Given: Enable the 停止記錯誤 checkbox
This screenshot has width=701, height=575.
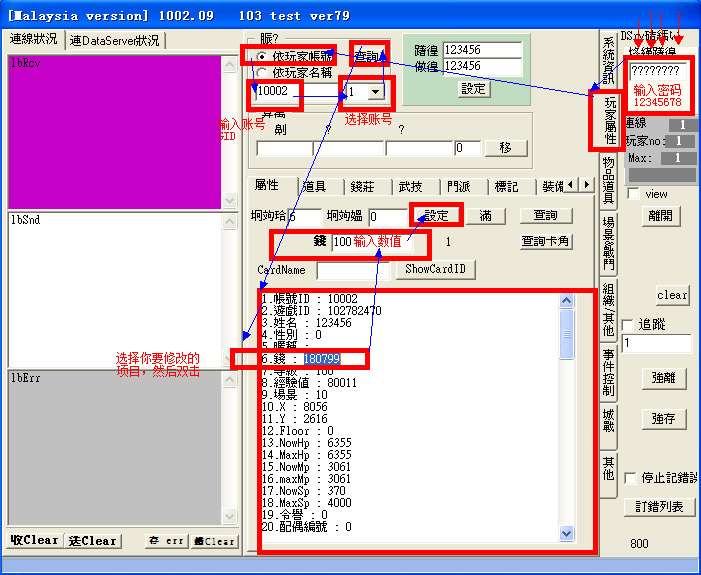Looking at the screenshot, I should pyautogui.click(x=630, y=478).
